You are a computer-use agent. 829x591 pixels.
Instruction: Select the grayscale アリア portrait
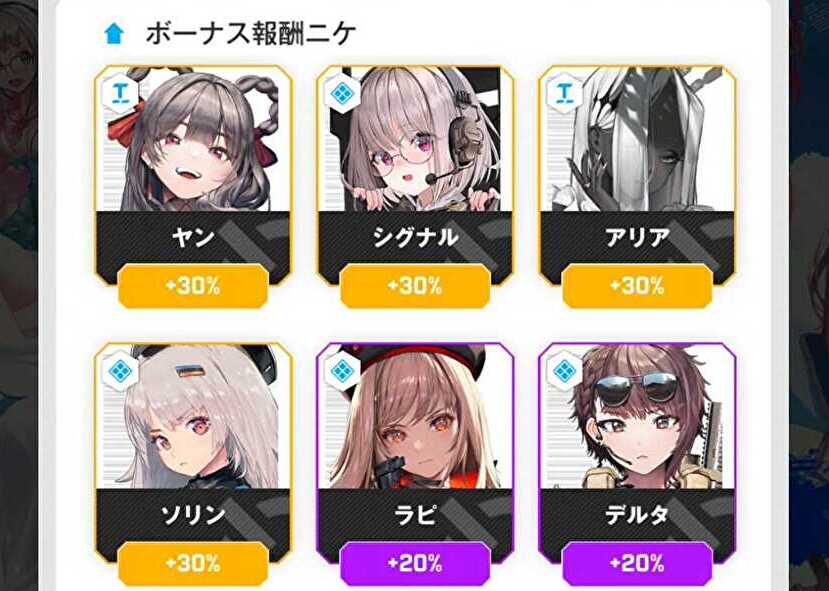[x=638, y=139]
